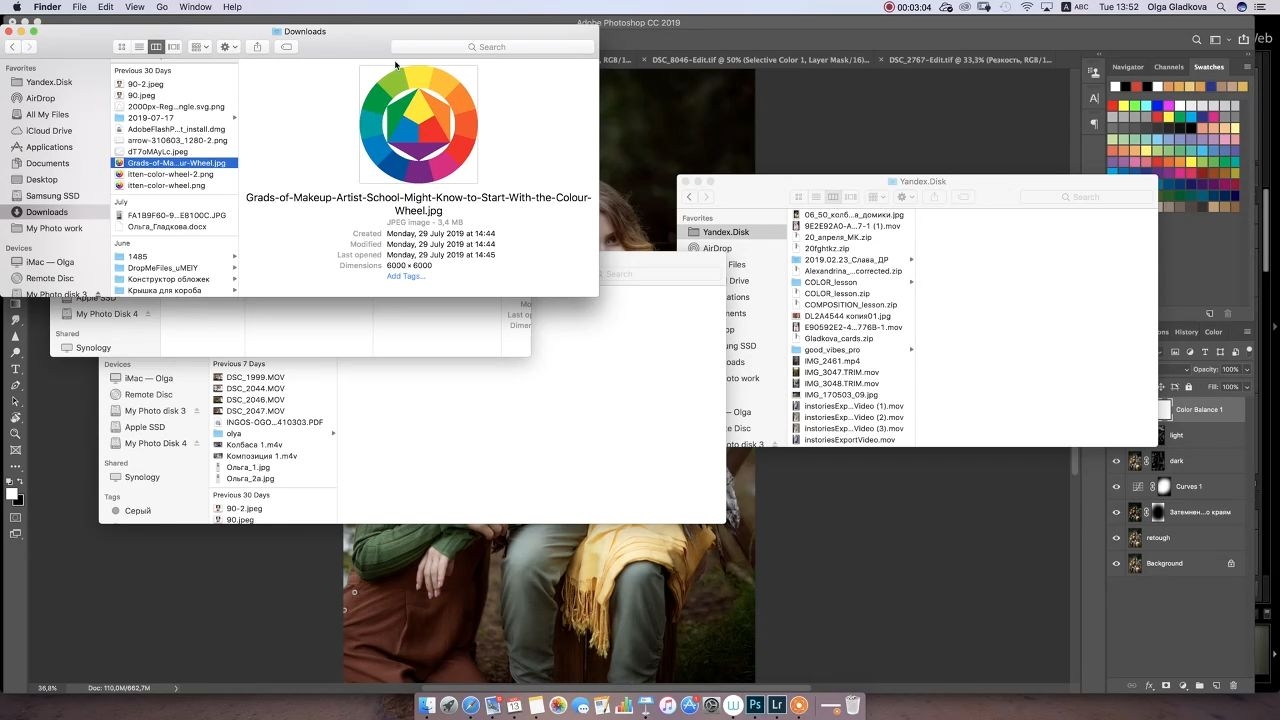Add a layer style with fx icon
Viewport: 1280px width, 720px height.
1150,686
